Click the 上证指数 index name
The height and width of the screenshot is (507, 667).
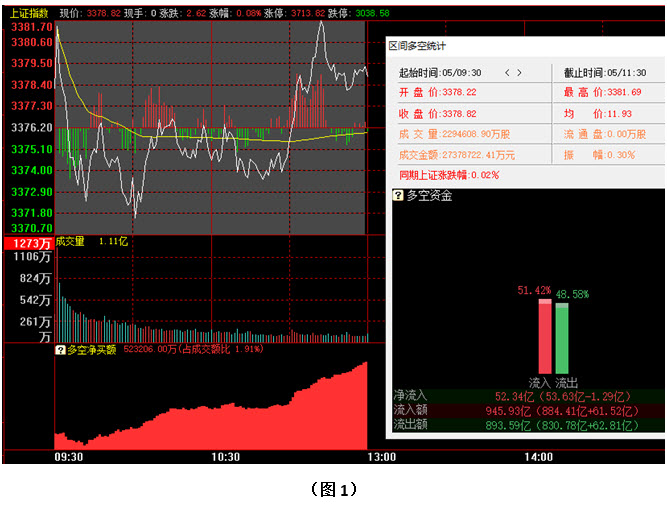tap(29, 13)
